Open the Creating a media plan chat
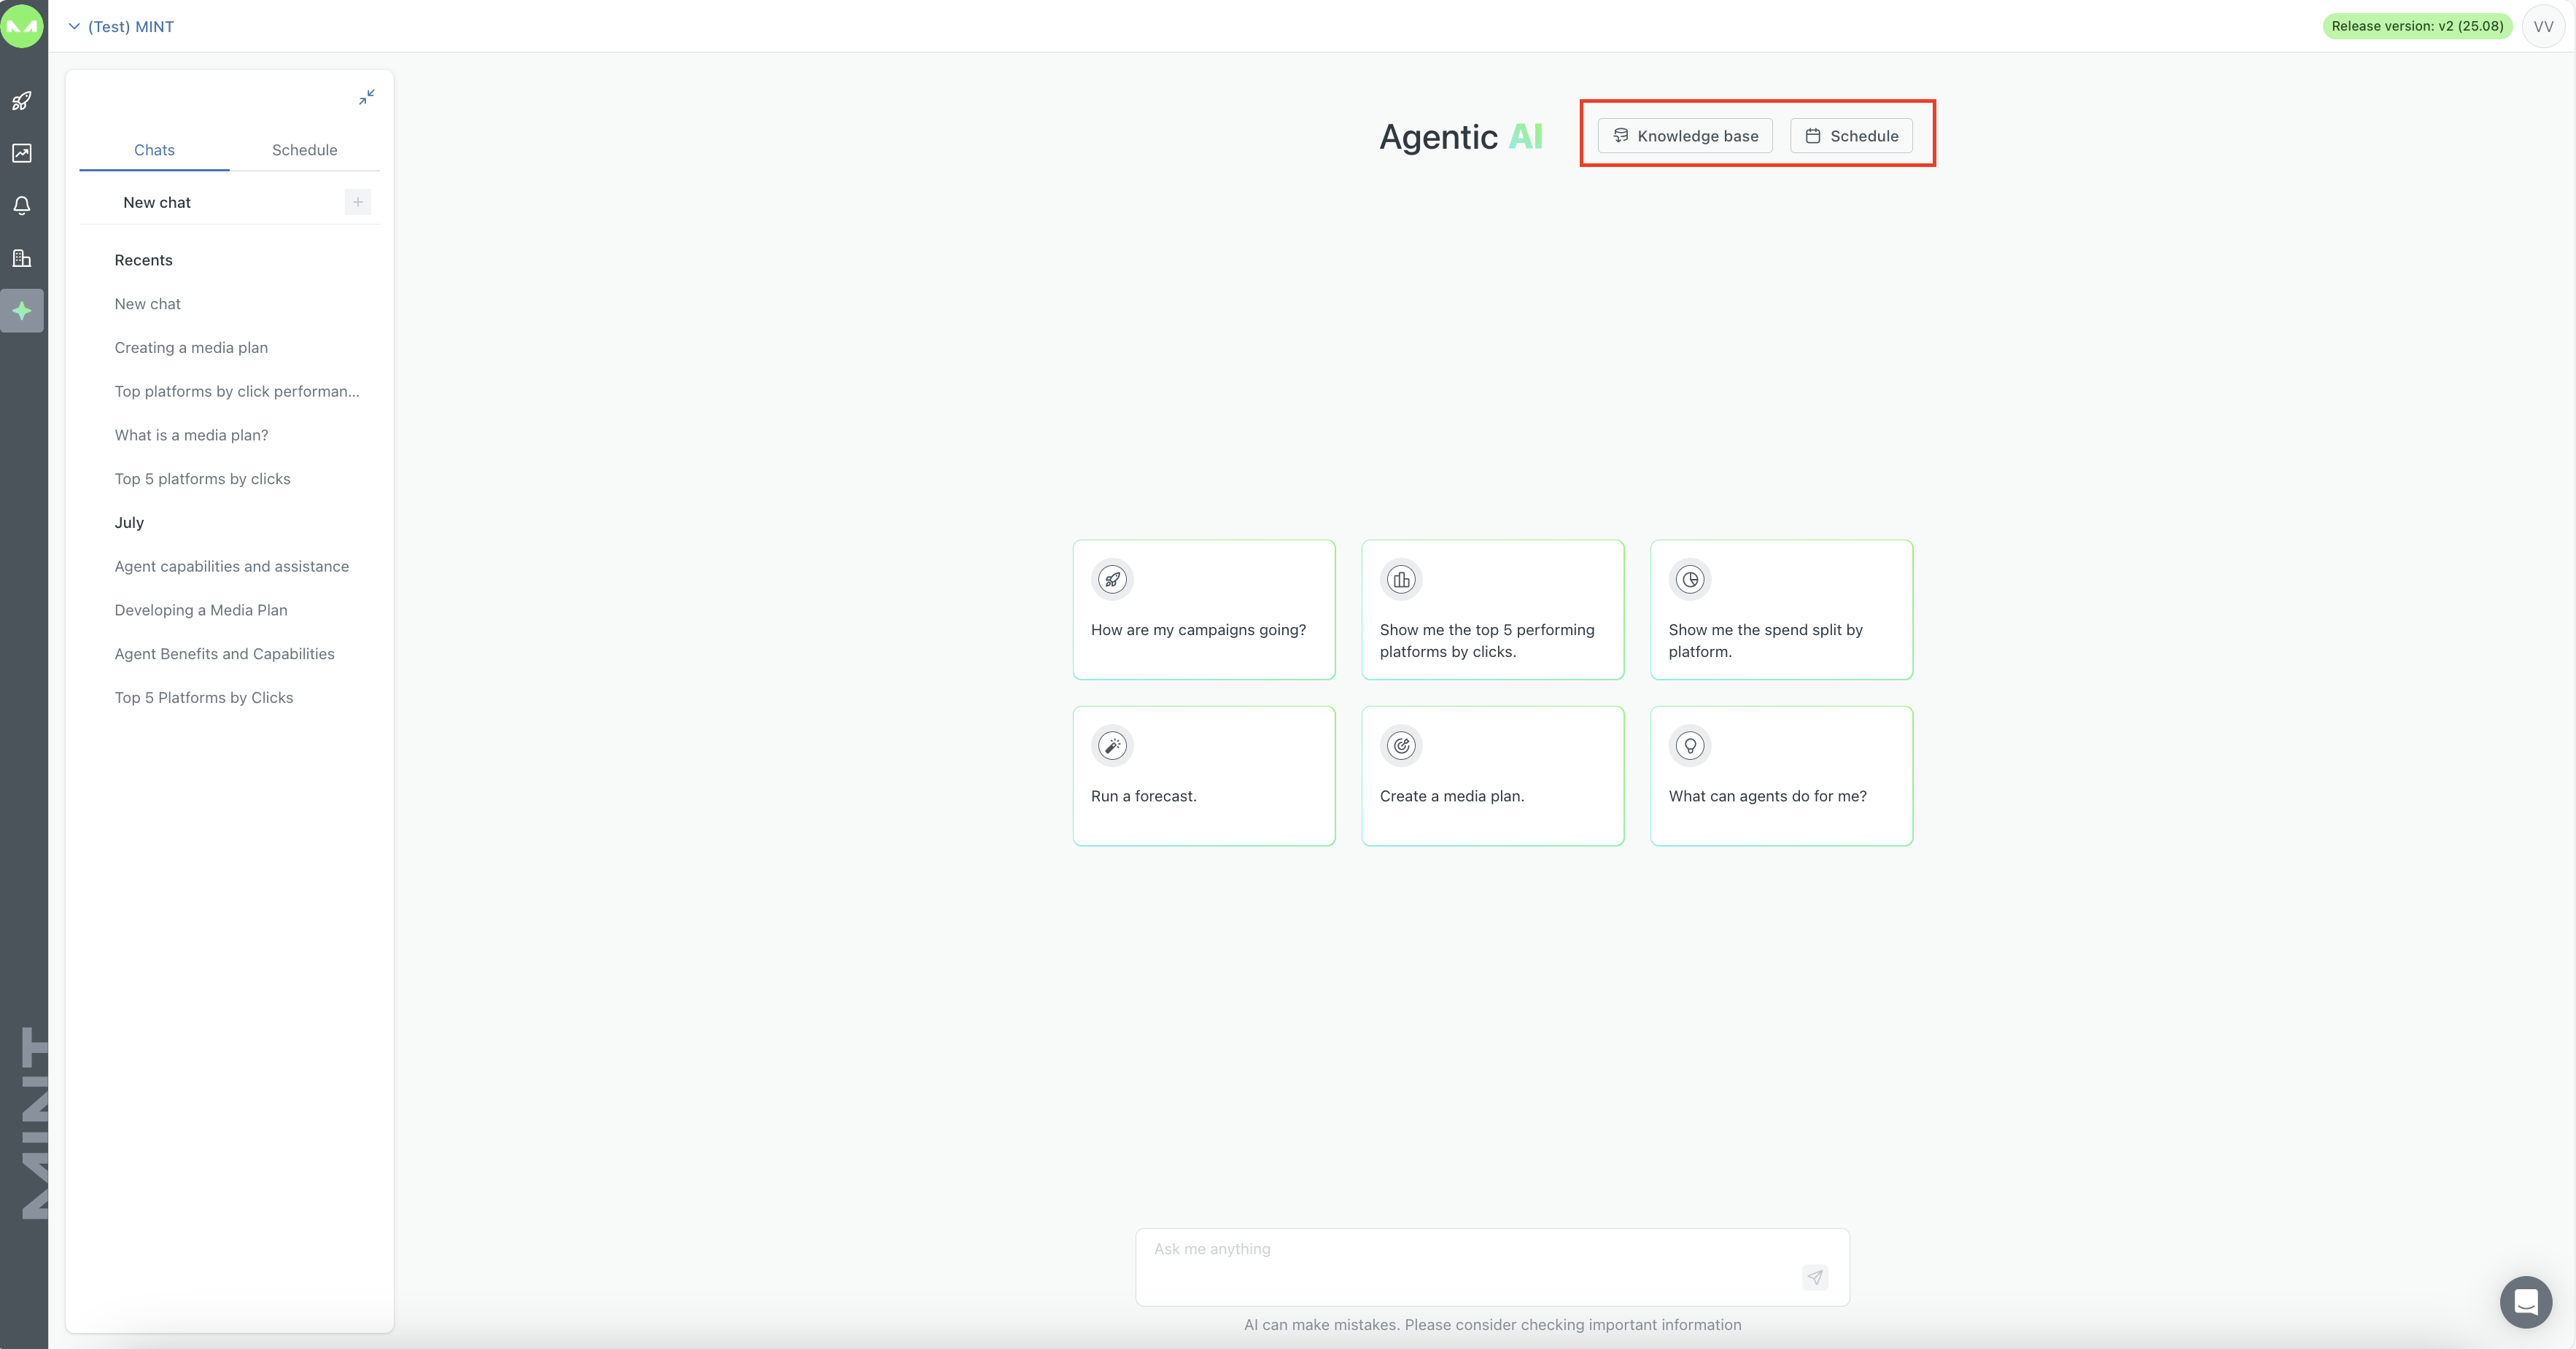 tap(191, 348)
